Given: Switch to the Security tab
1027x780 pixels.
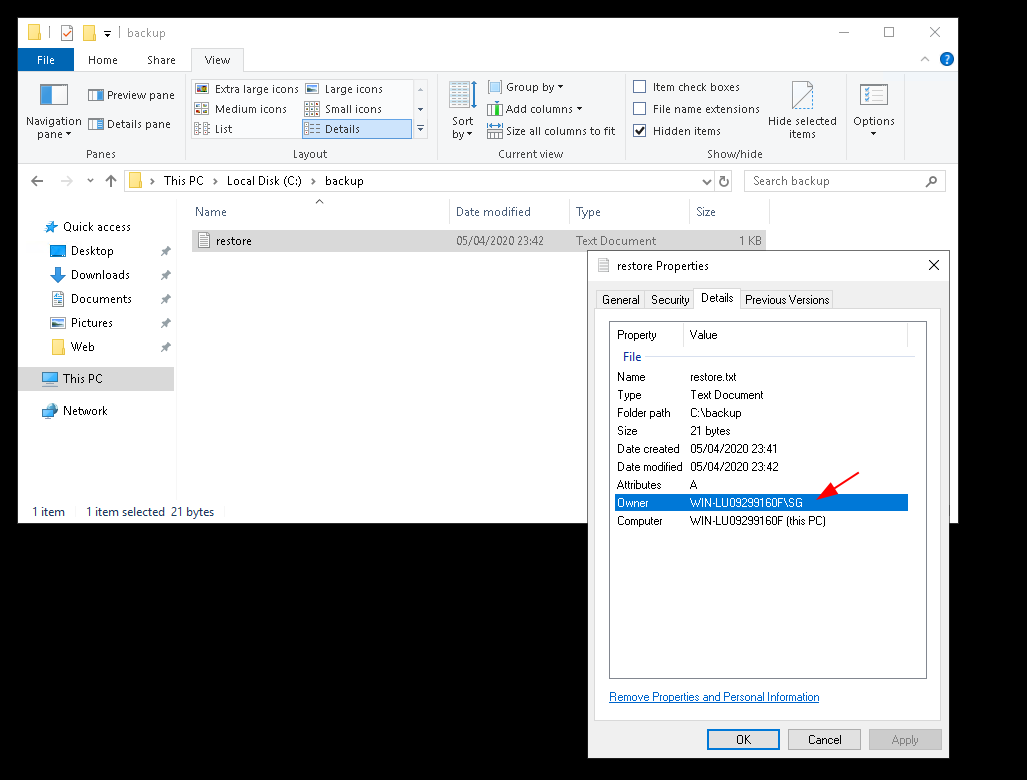Looking at the screenshot, I should click(x=670, y=299).
